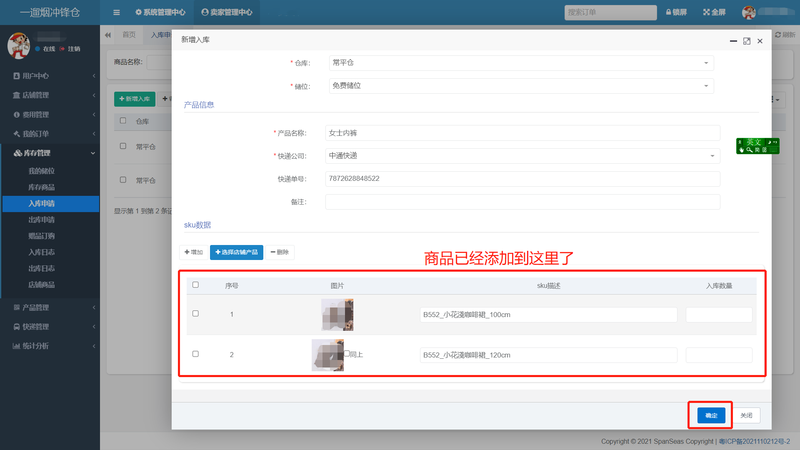Tick first 常平仓 row checkbox in background table
Viewport: 800px width, 450px height.
(x=123, y=146)
